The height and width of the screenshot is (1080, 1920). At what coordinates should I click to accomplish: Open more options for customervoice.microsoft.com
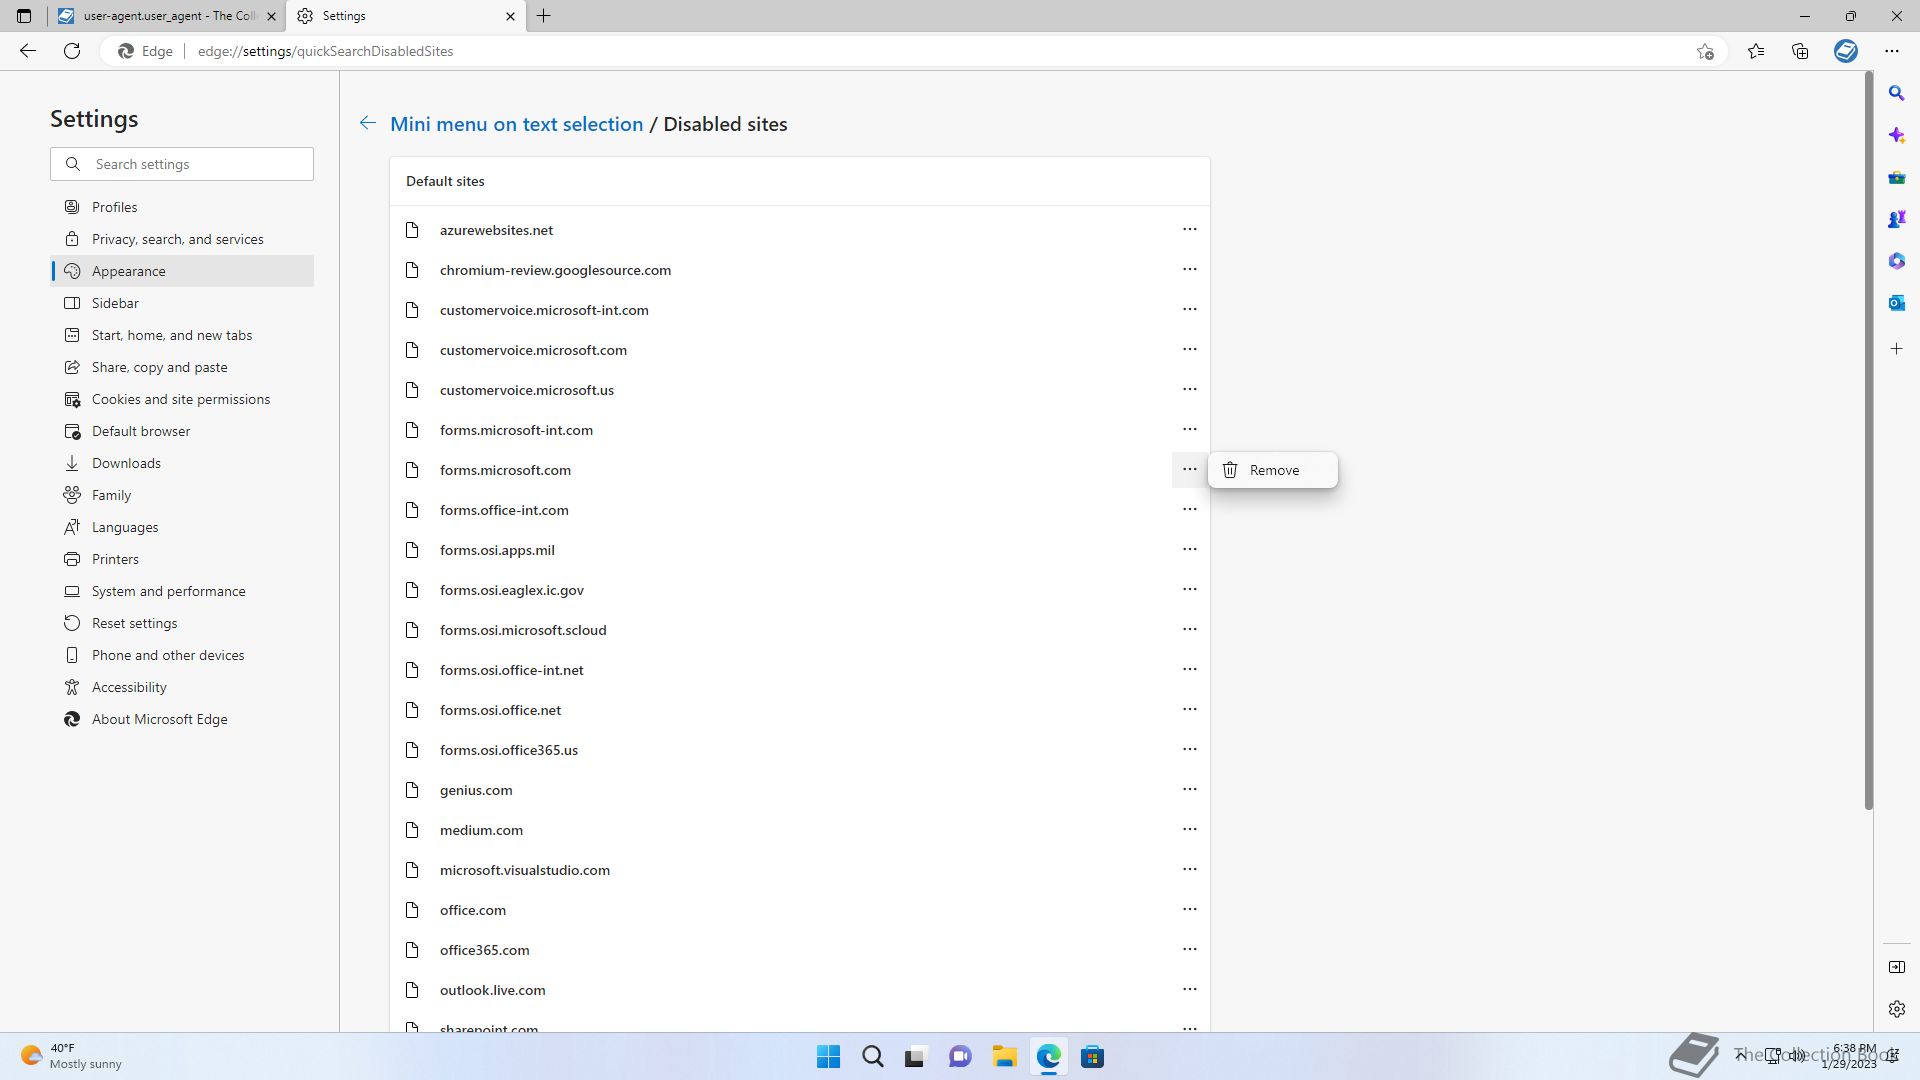pos(1189,349)
